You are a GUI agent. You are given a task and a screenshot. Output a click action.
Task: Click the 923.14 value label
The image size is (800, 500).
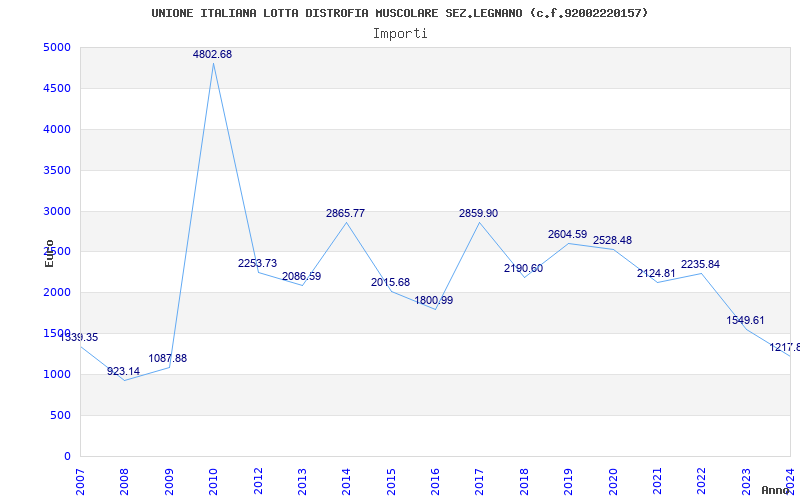point(123,371)
